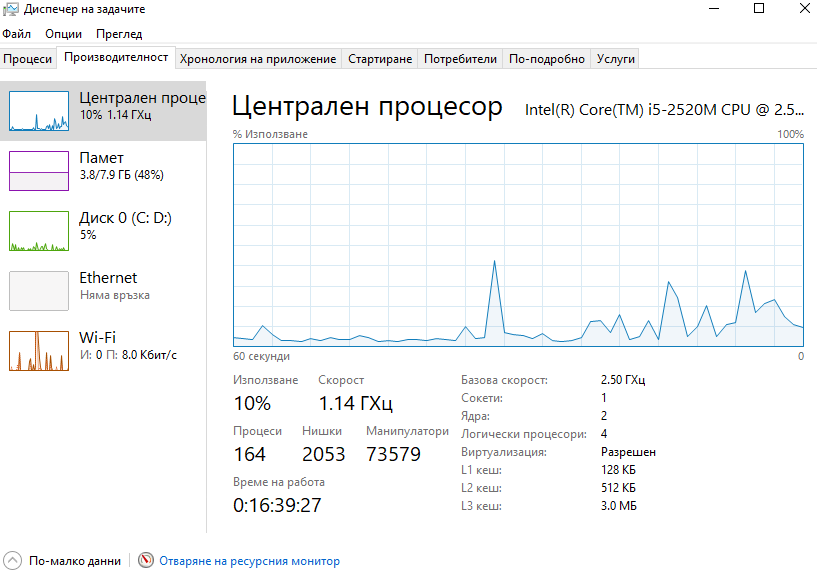The height and width of the screenshot is (575, 817).
Task: Minimize the Task Manager window
Action: [714, 9]
